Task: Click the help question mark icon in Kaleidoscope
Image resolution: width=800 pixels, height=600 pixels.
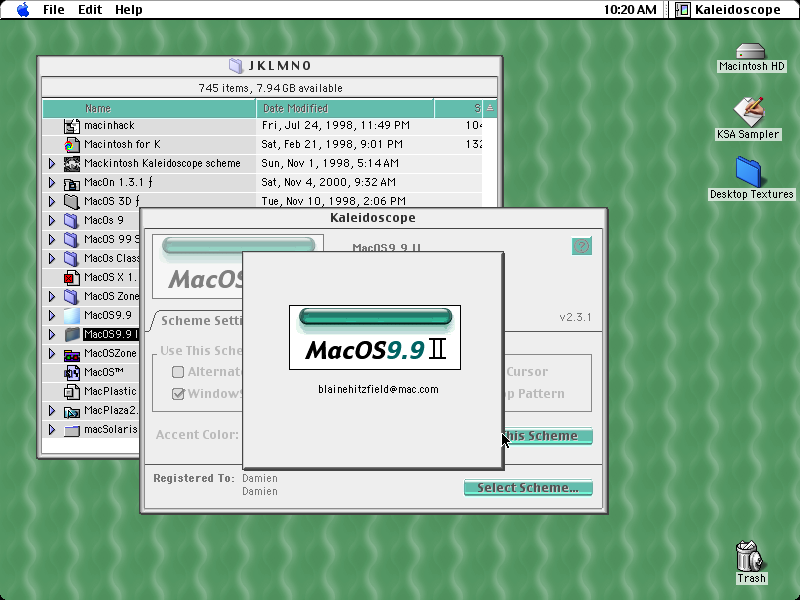Action: pyautogui.click(x=582, y=246)
